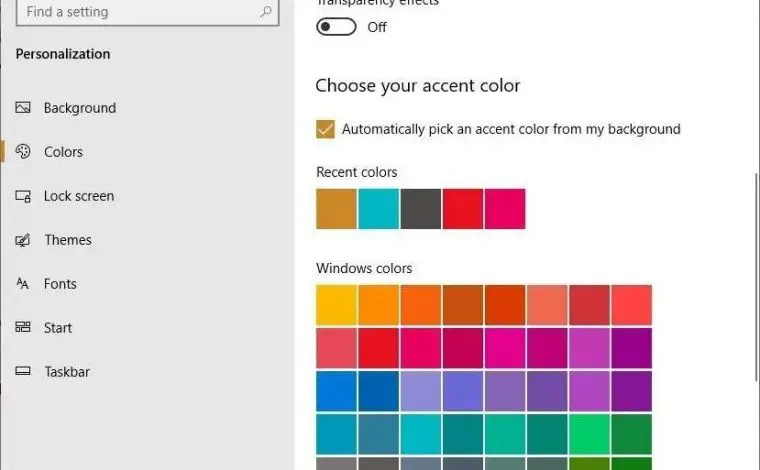
Task: Click the Lock screen monitor icon
Action: pos(23,196)
